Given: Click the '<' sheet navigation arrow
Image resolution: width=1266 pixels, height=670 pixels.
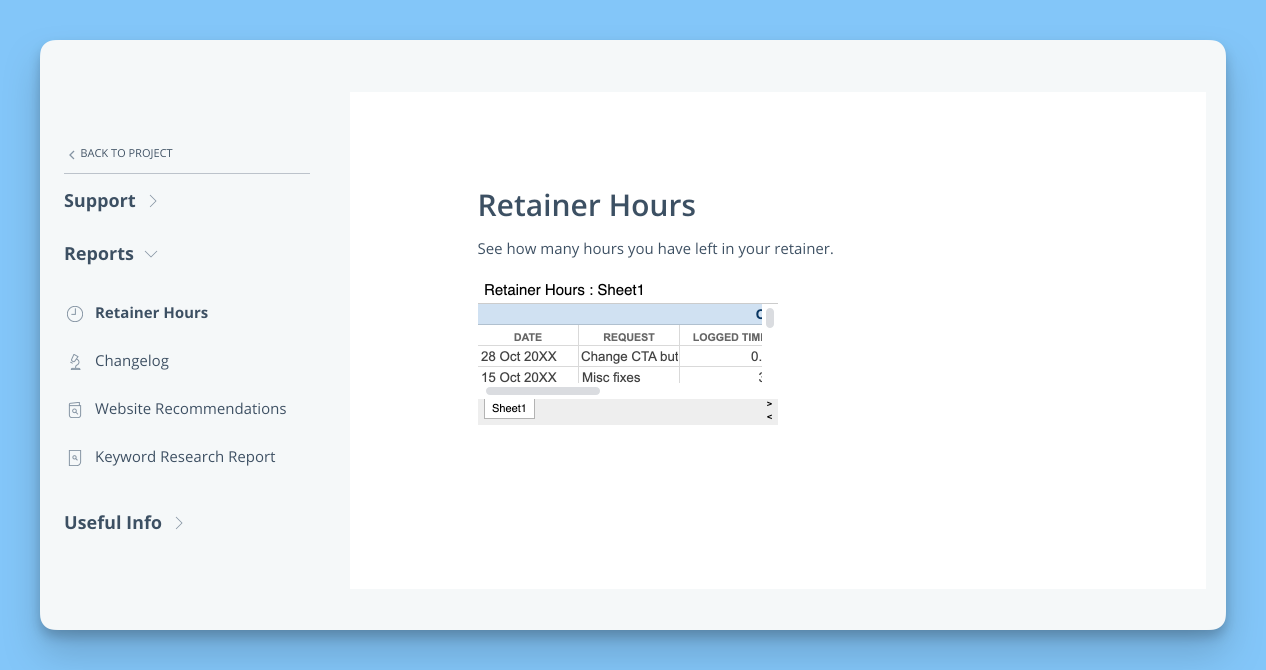Looking at the screenshot, I should (x=769, y=417).
